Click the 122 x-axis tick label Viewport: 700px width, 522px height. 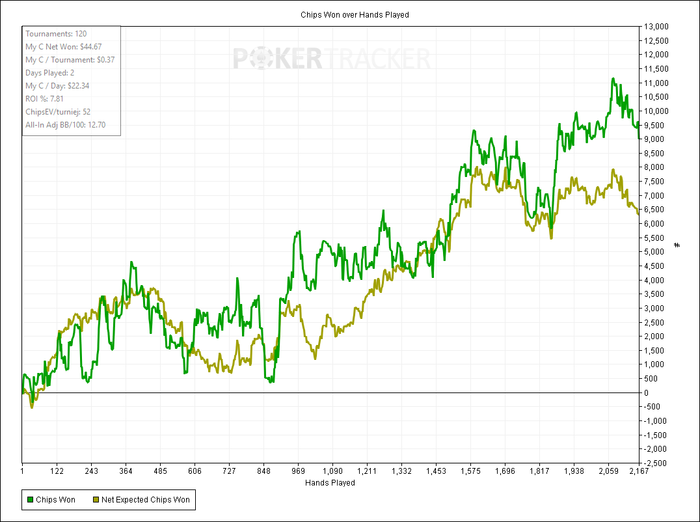tap(57, 471)
